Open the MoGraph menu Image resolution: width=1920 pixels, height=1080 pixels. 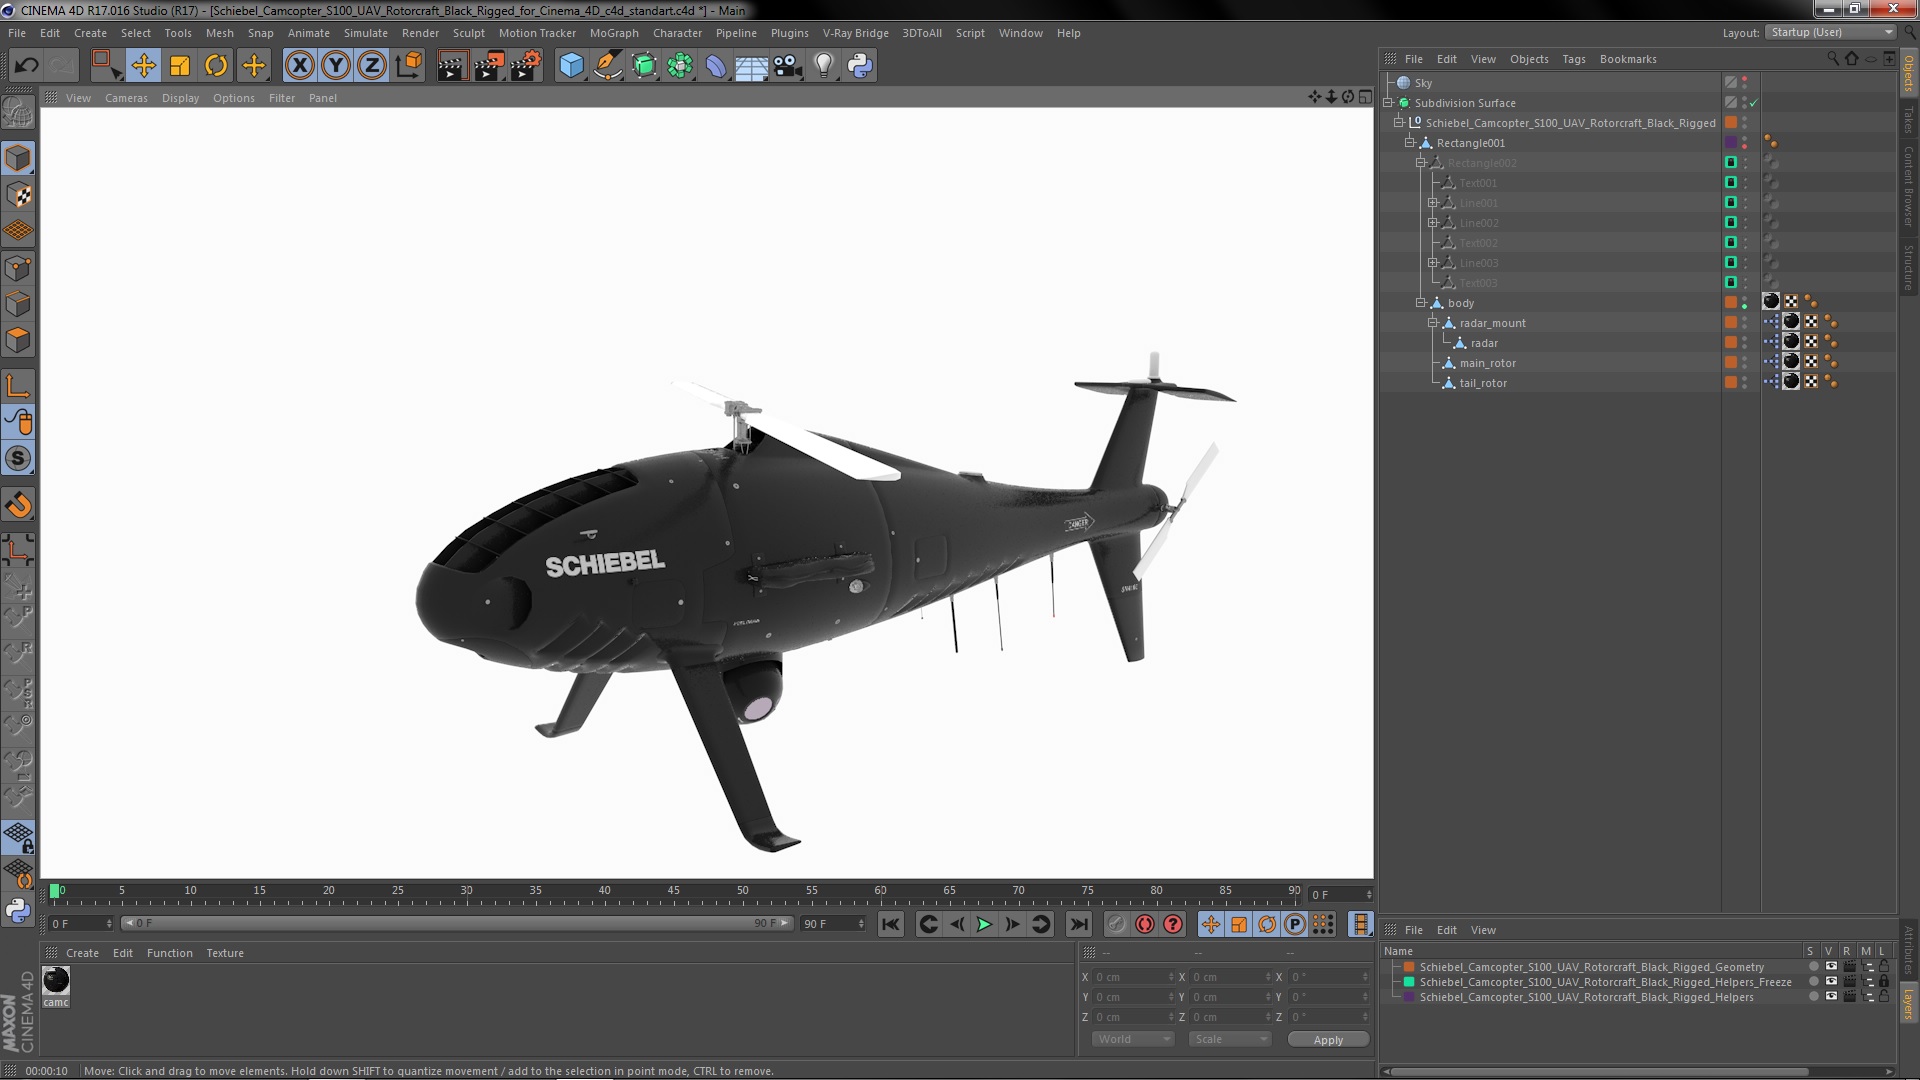613,33
